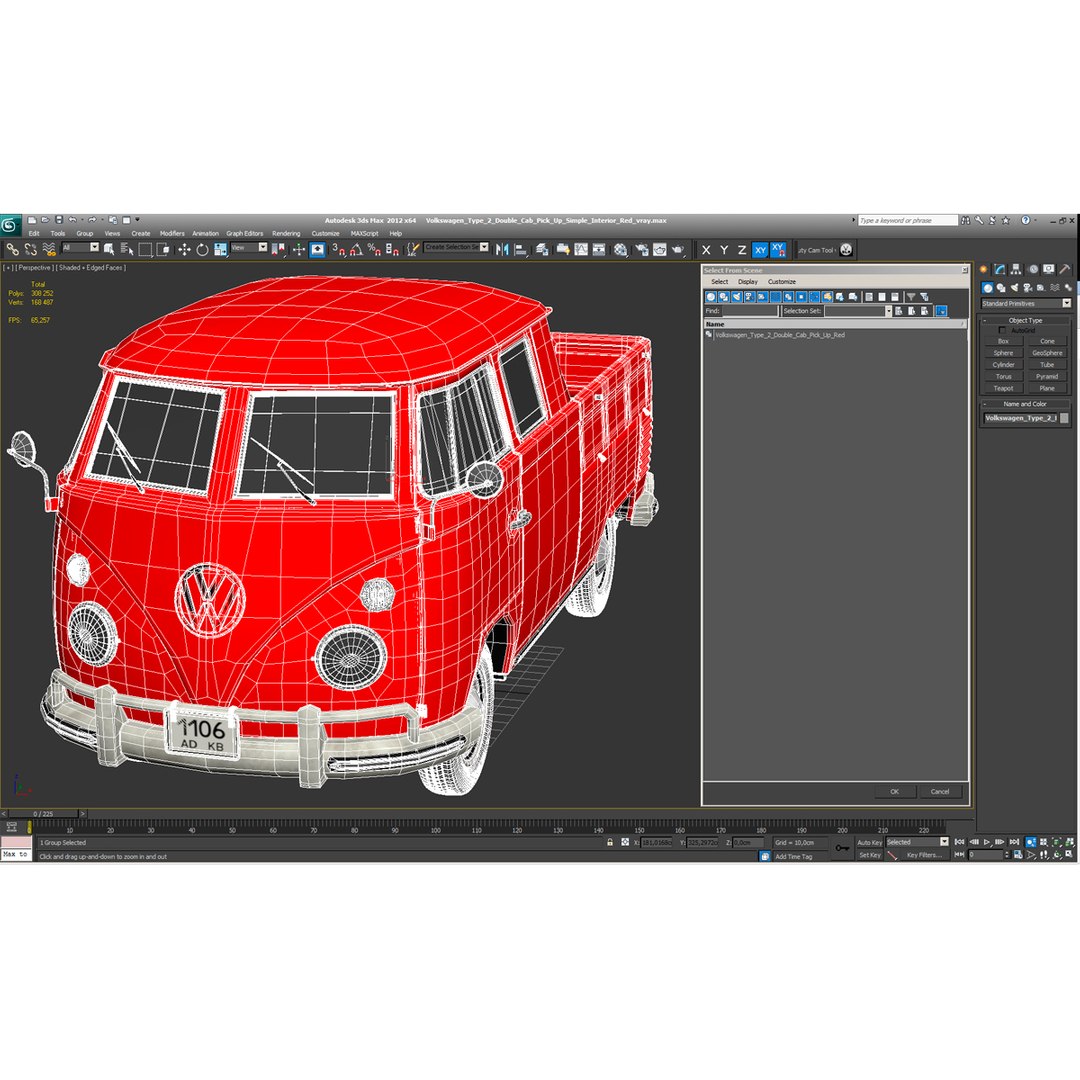Enable the AutoGrid checkbox
Viewport: 1080px width, 1080px height.
[x=1002, y=331]
